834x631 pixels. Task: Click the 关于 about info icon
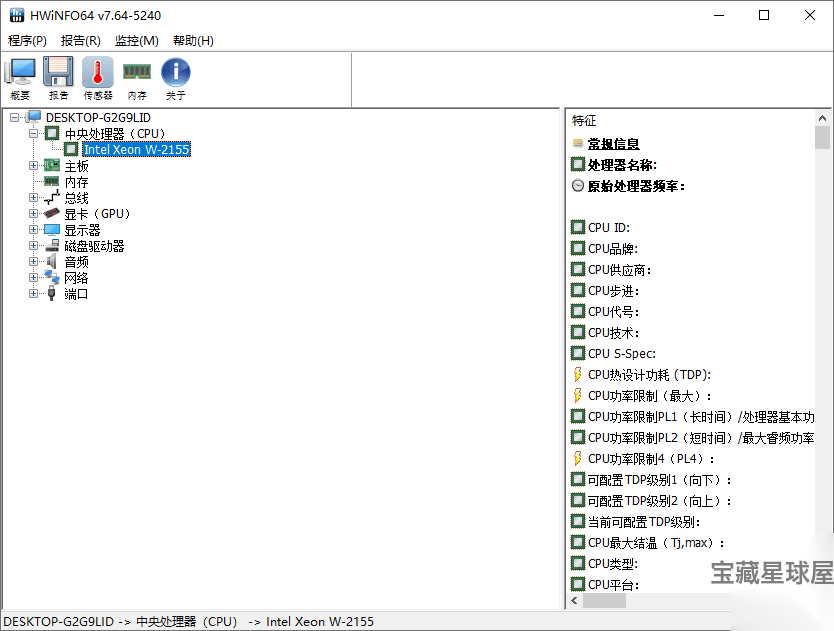[x=176, y=78]
